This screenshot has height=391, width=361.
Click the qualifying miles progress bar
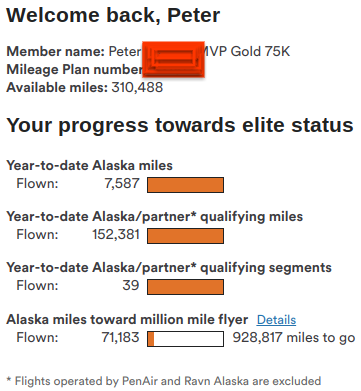185,236
